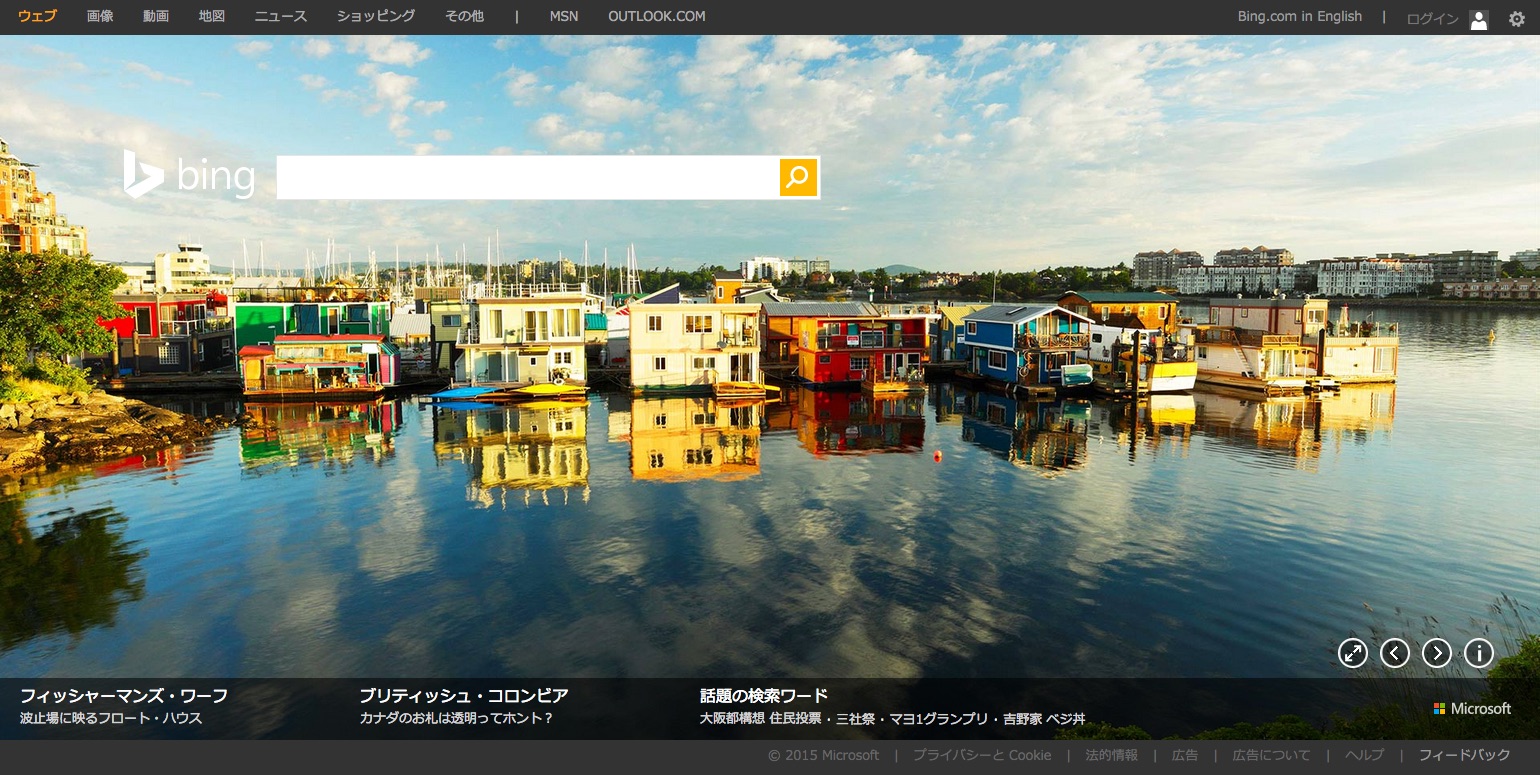Switch to the 画像 tab
1540x775 pixels.
click(x=100, y=16)
